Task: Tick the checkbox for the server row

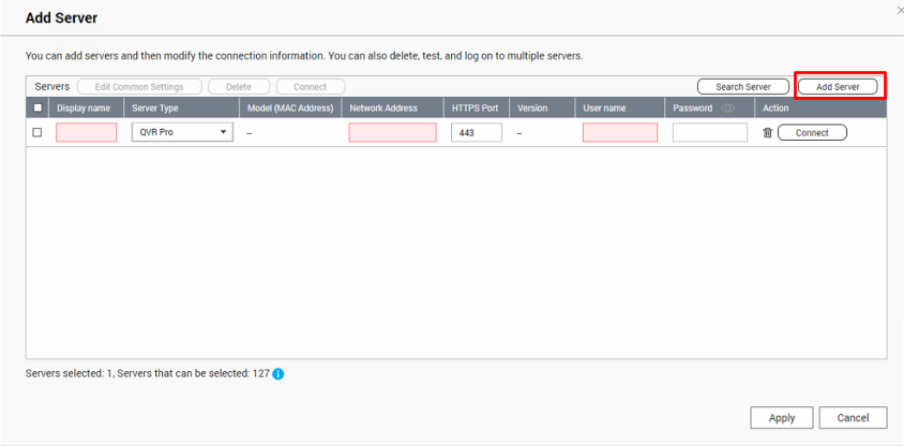Action: [37, 133]
